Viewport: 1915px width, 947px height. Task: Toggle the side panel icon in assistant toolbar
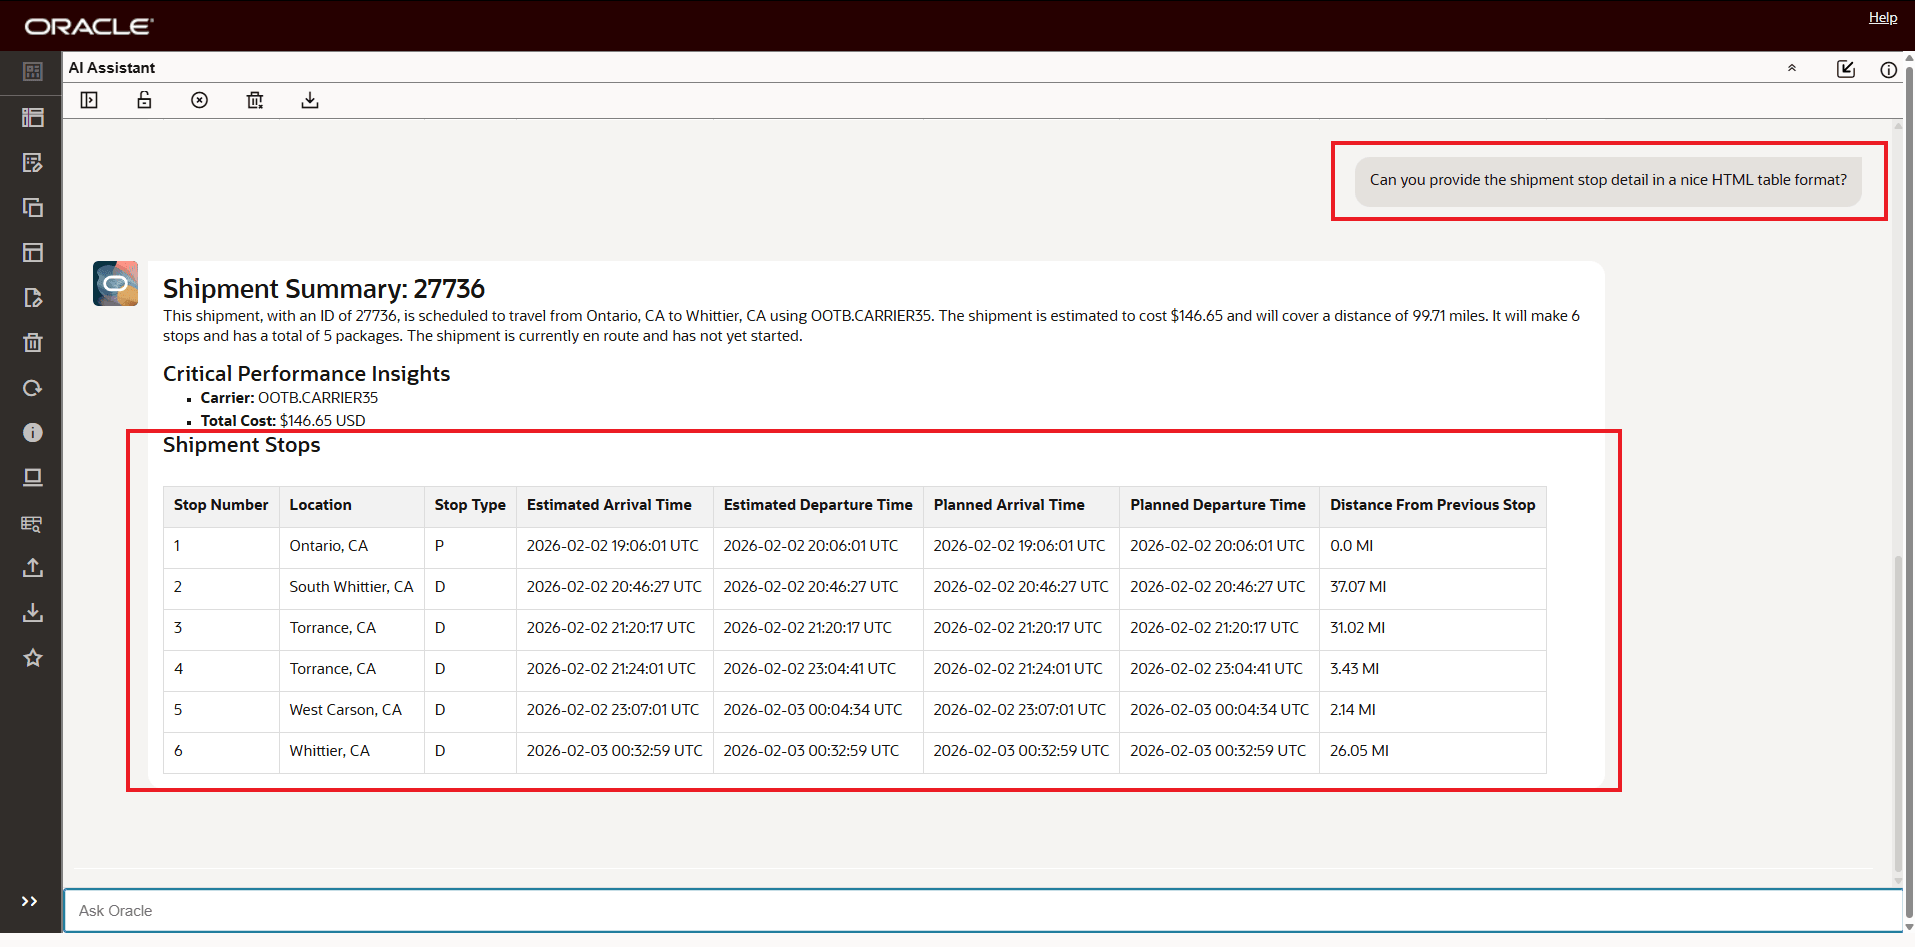pyautogui.click(x=89, y=100)
